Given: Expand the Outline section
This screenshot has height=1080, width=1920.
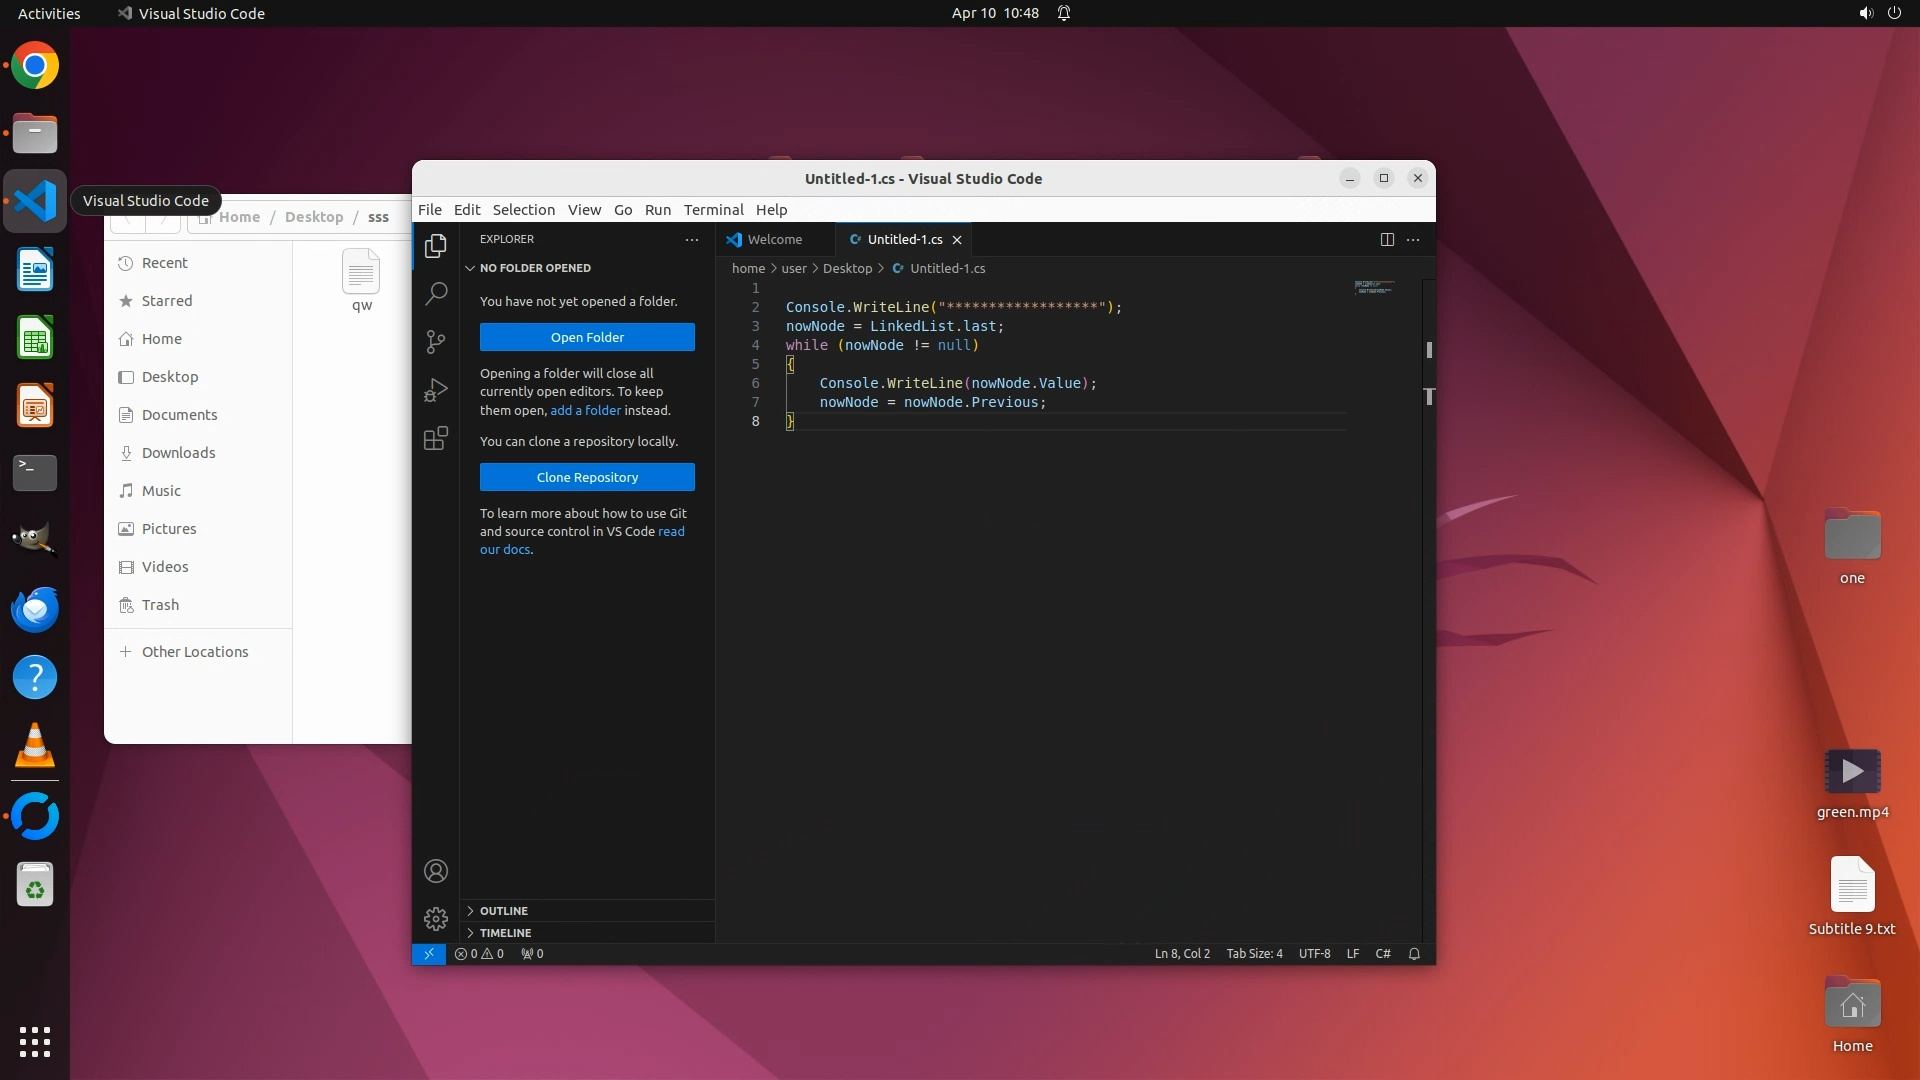Looking at the screenshot, I should click(x=503, y=911).
